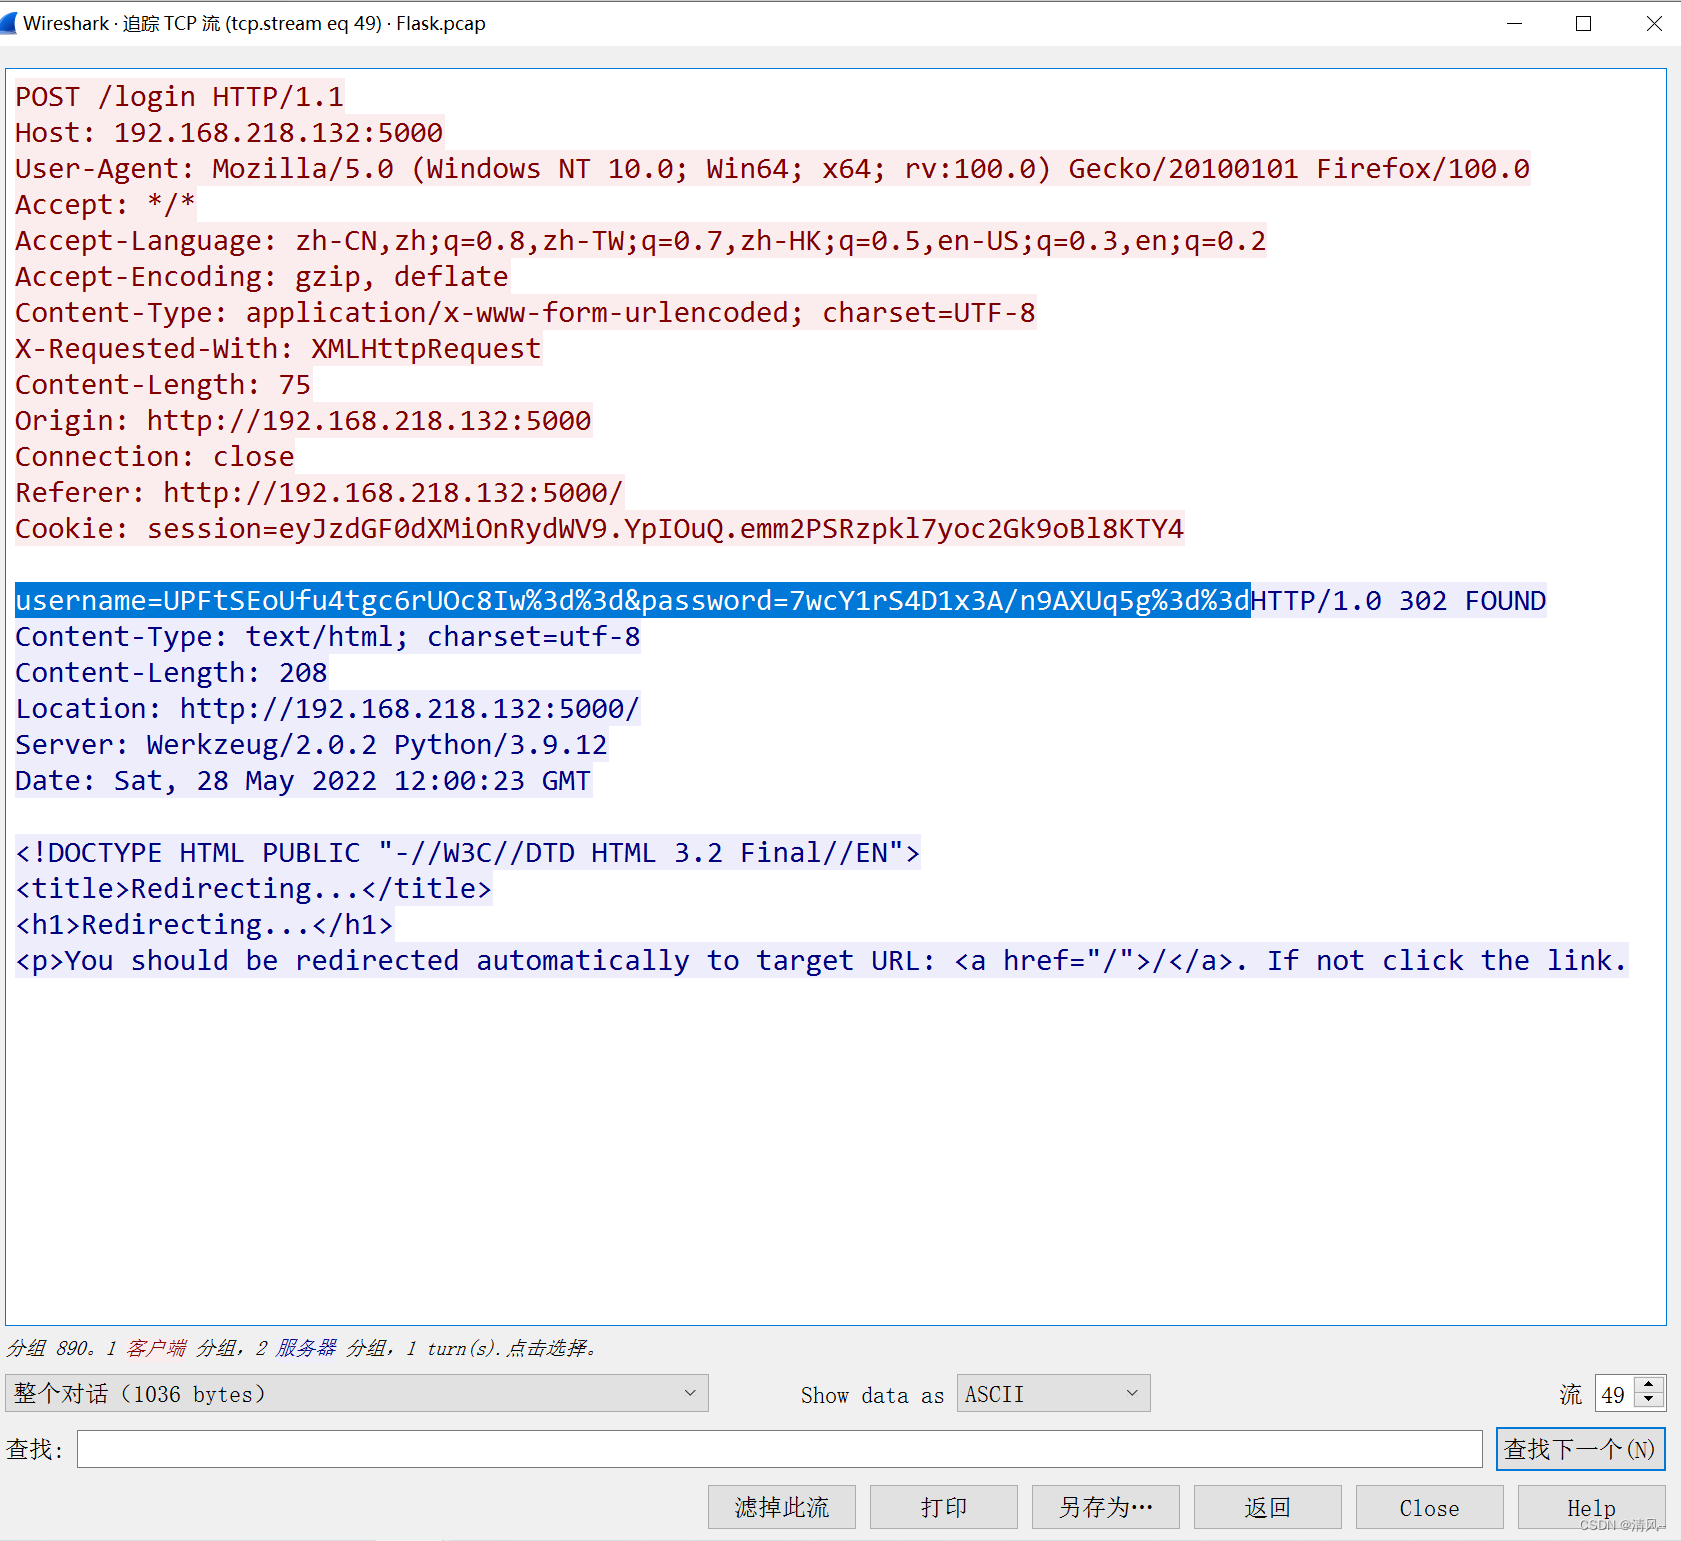
Task: Click the Help button
Action: click(1592, 1507)
